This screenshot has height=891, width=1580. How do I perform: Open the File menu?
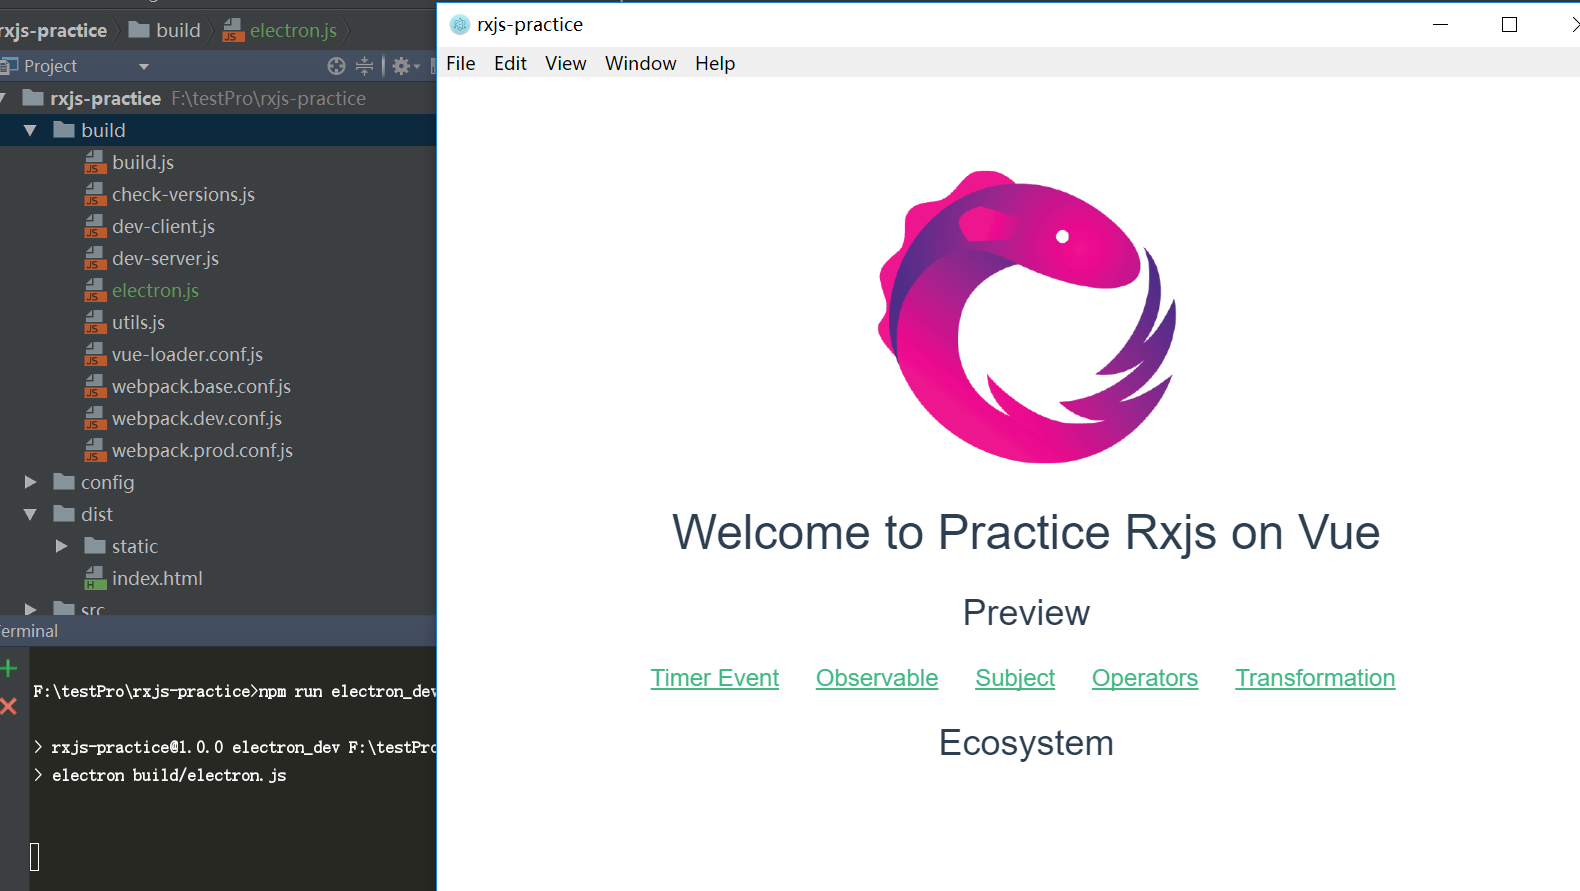click(x=461, y=63)
